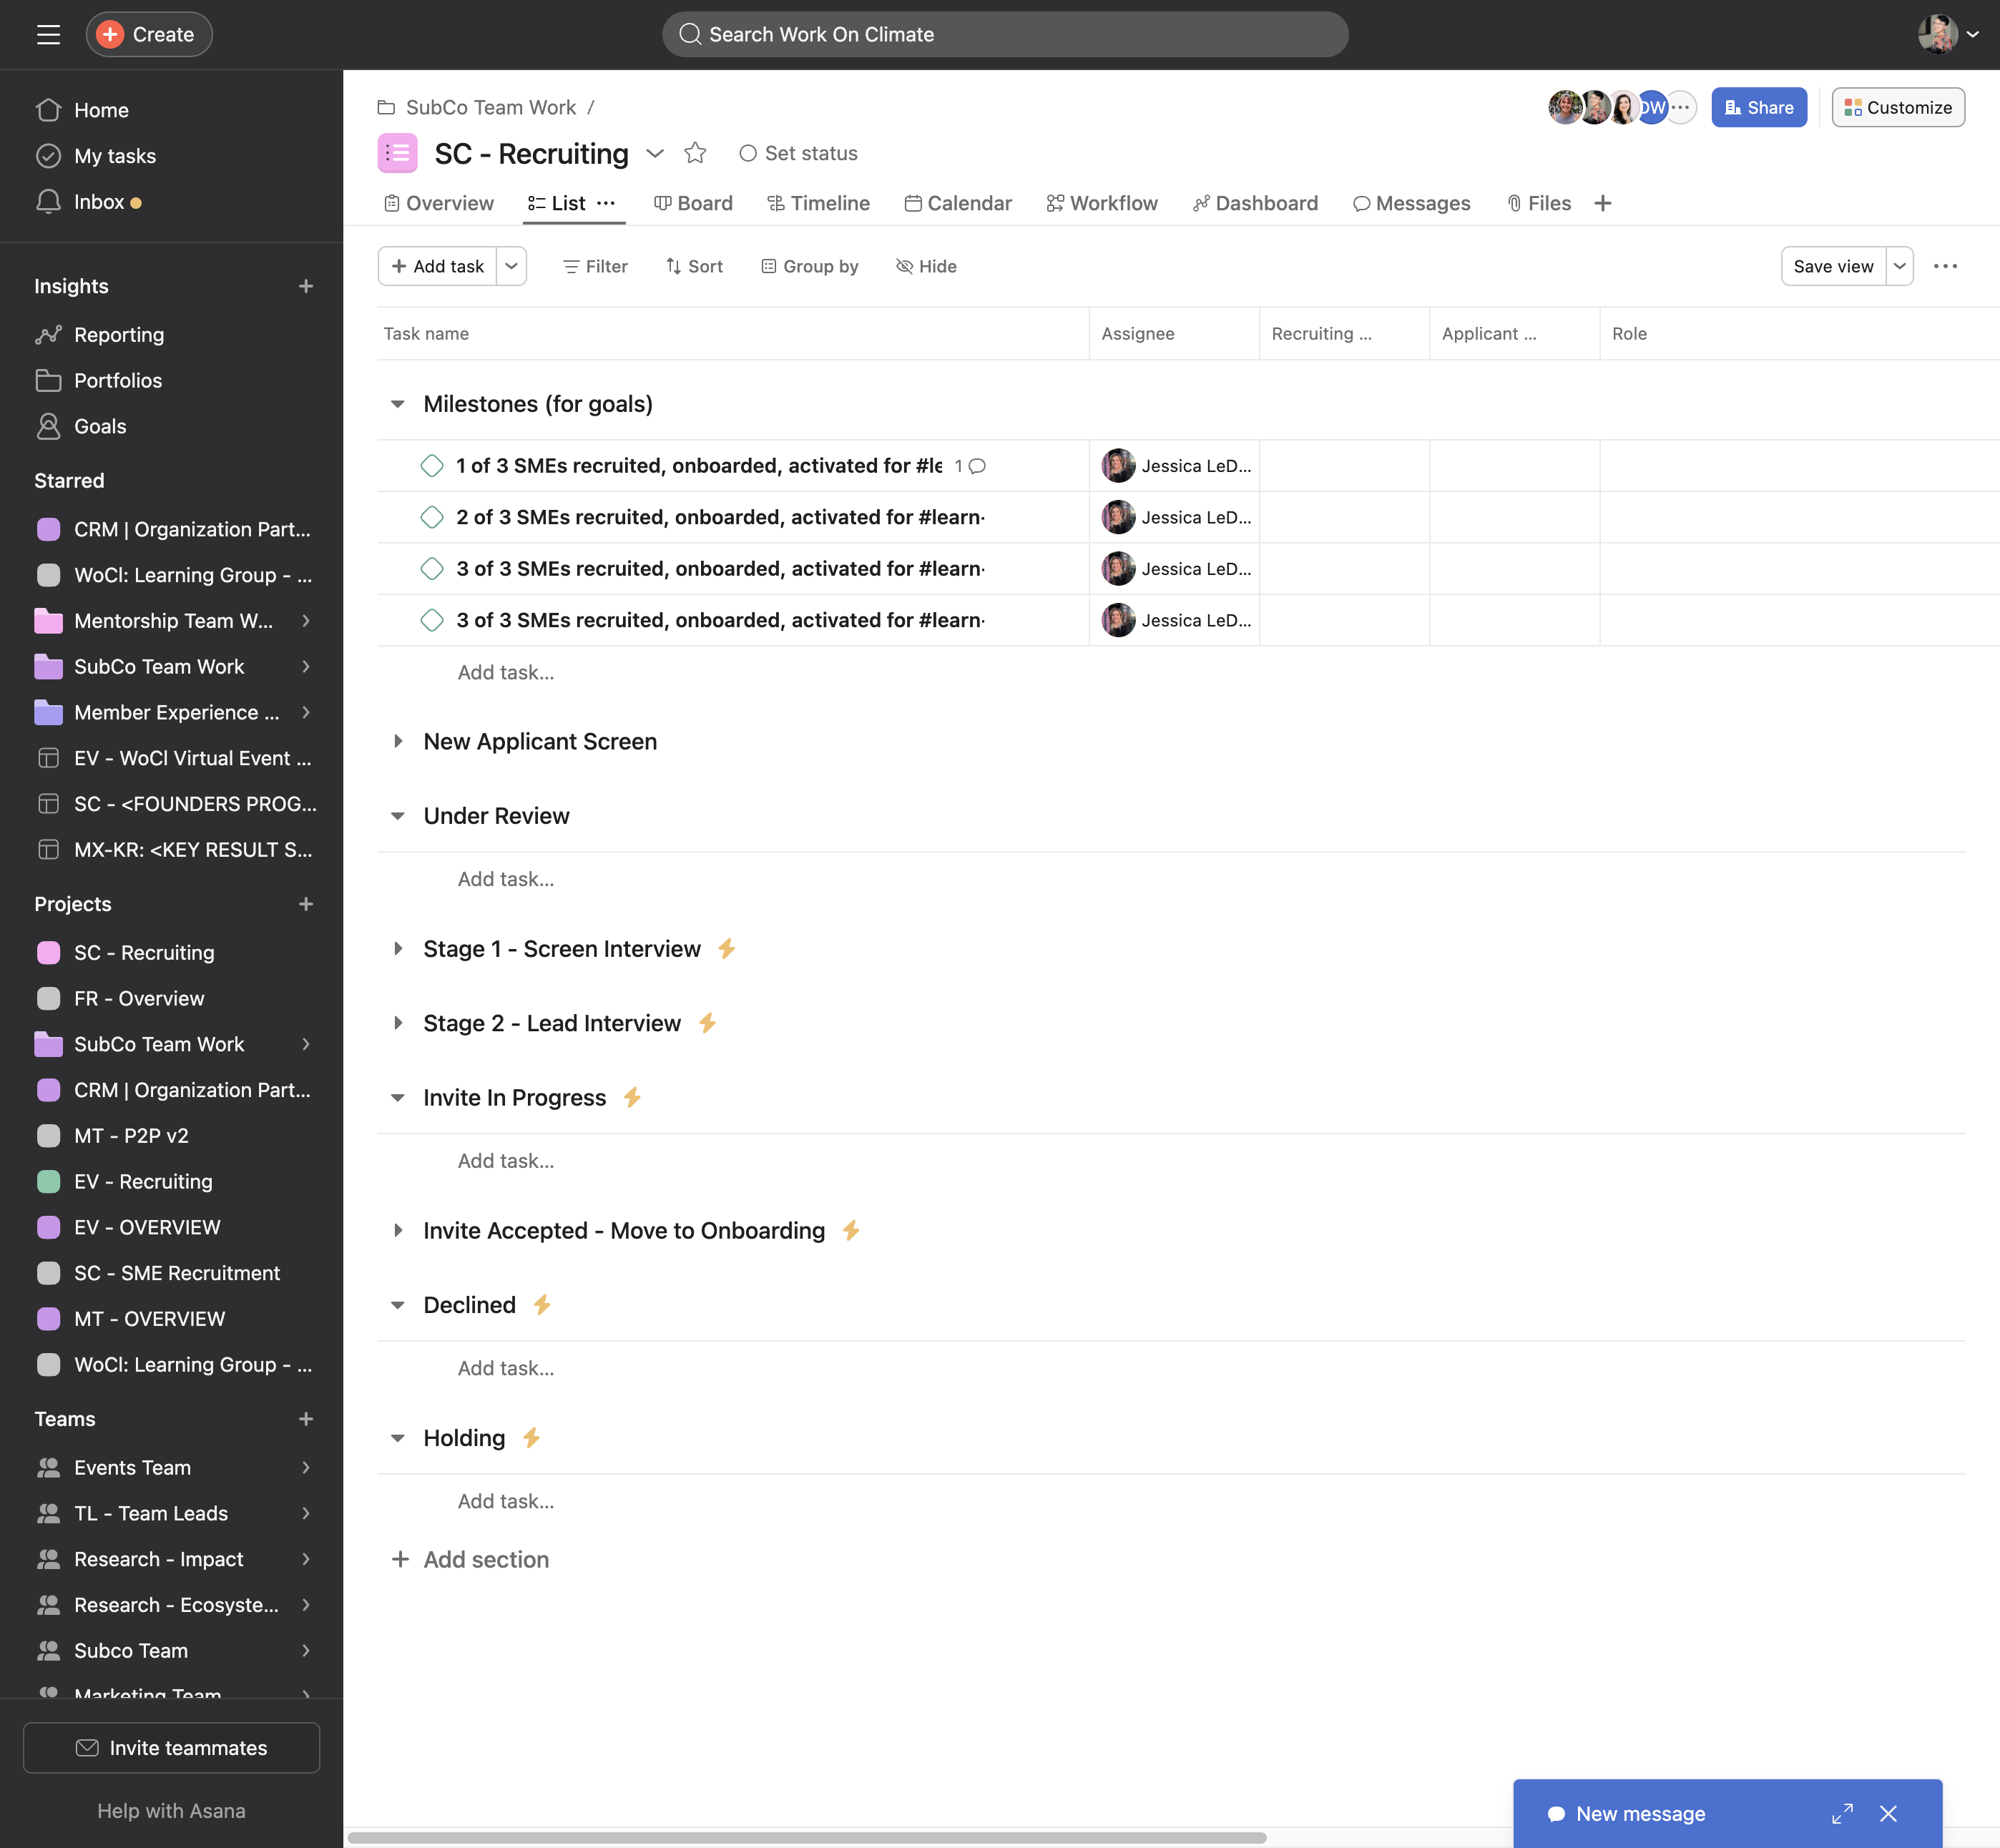The height and width of the screenshot is (1848, 2000).
Task: Click EV - Recruiting green color square
Action: 48,1182
